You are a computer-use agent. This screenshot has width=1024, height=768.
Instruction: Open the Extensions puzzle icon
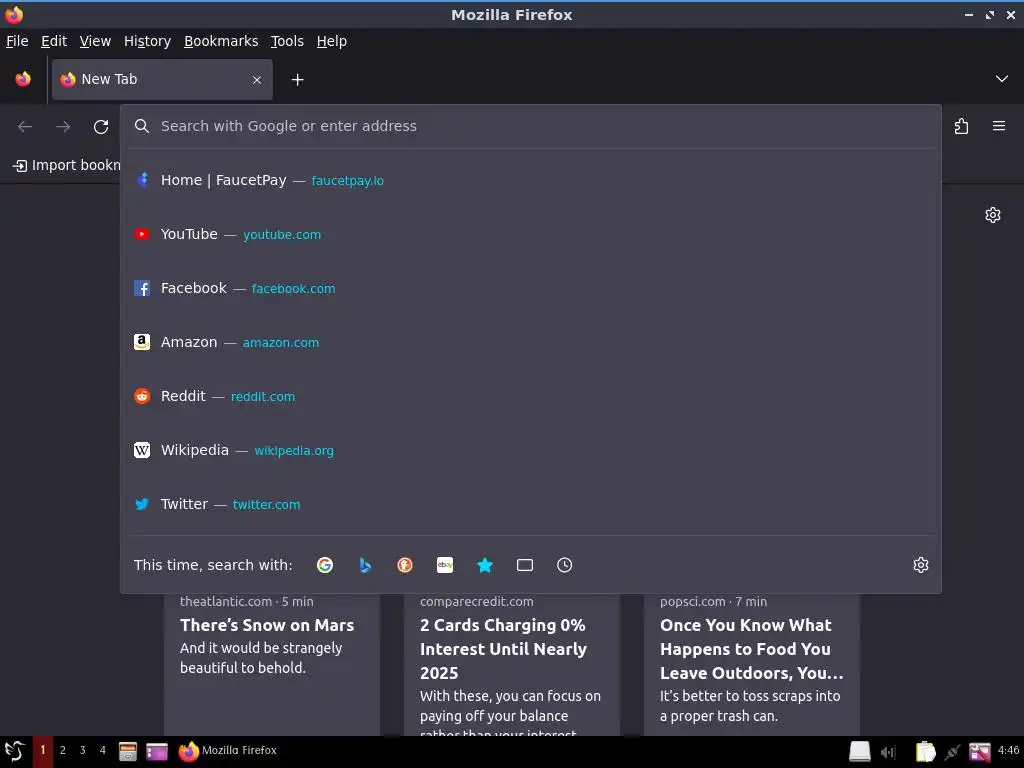(x=961, y=126)
